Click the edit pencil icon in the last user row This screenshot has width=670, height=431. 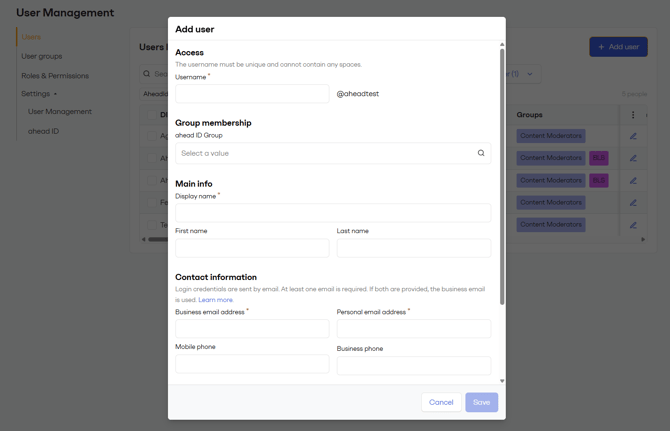click(x=633, y=225)
